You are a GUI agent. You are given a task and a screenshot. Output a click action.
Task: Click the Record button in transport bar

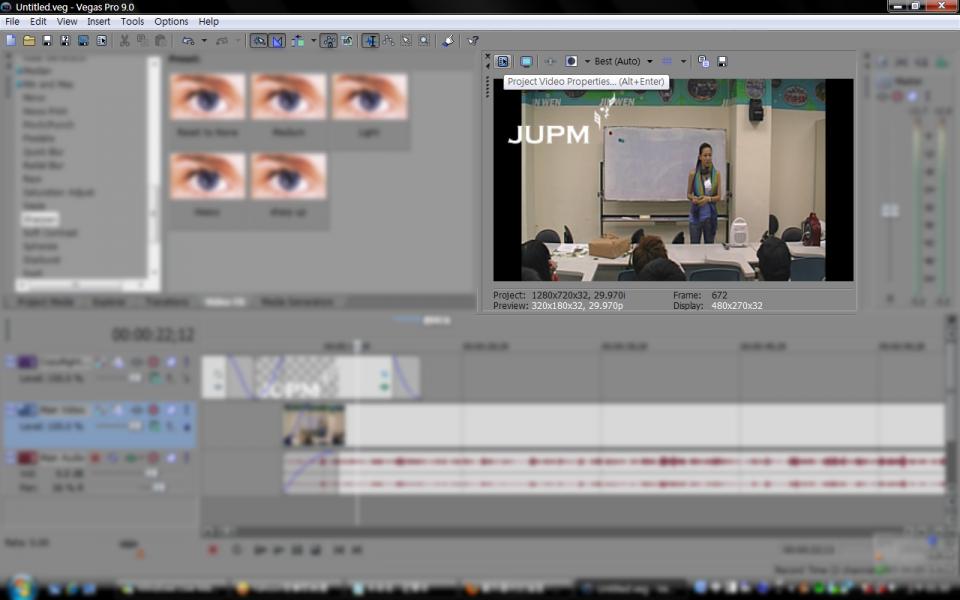pyautogui.click(x=212, y=550)
